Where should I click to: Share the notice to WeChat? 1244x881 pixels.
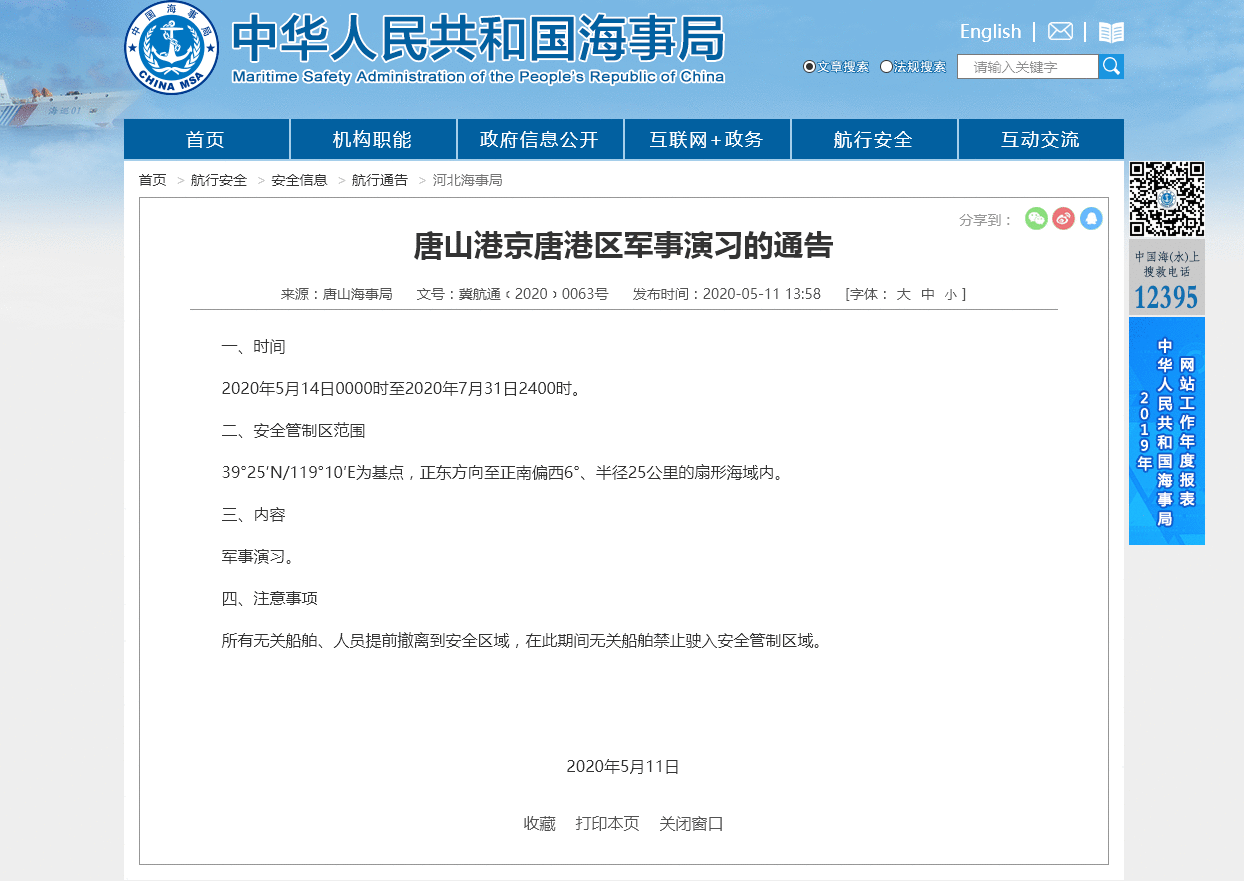(1037, 218)
